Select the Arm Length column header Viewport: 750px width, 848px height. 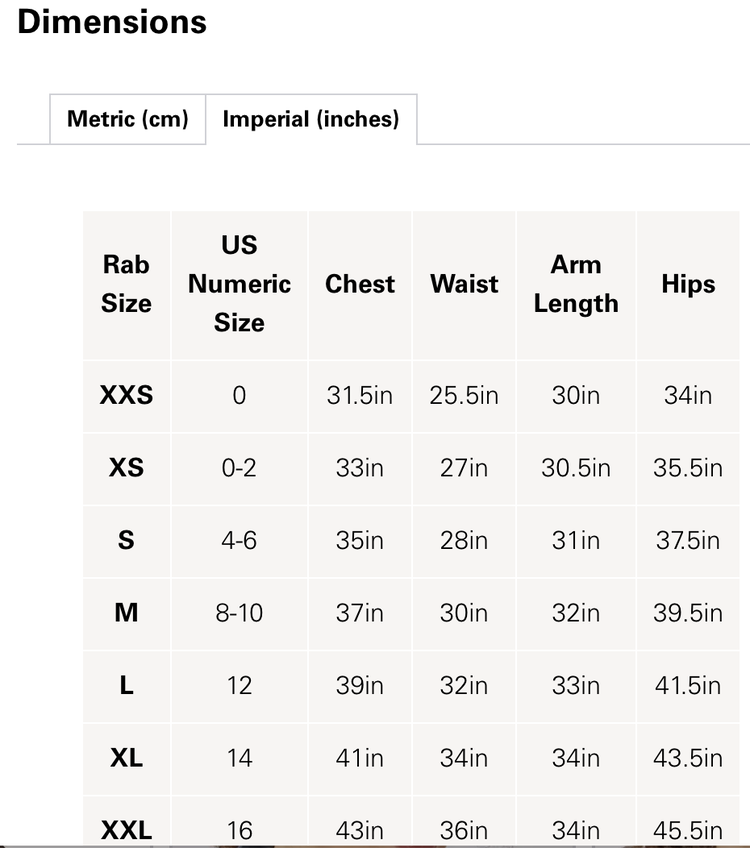pyautogui.click(x=575, y=284)
